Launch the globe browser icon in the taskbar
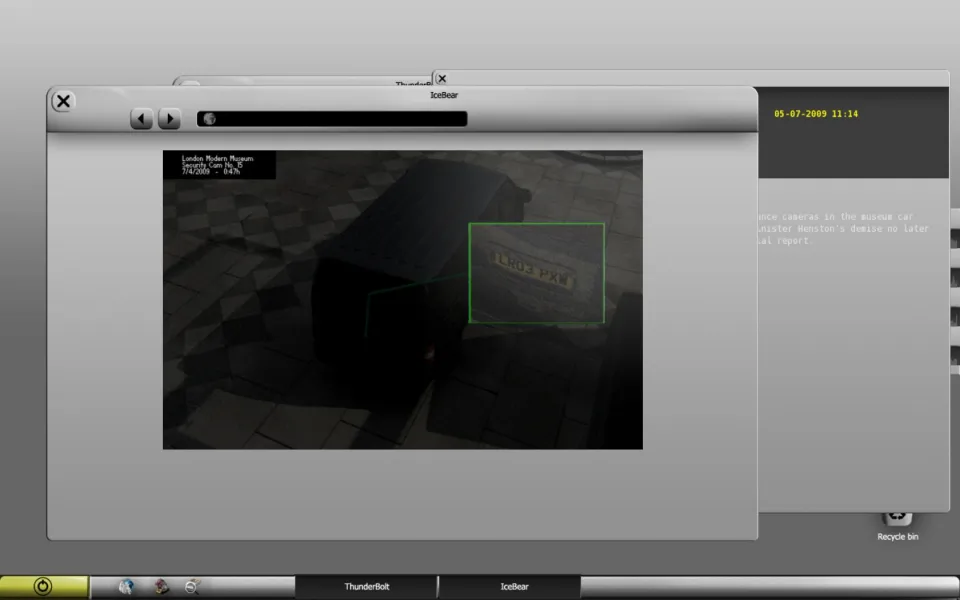The image size is (960, 600). (x=126, y=587)
